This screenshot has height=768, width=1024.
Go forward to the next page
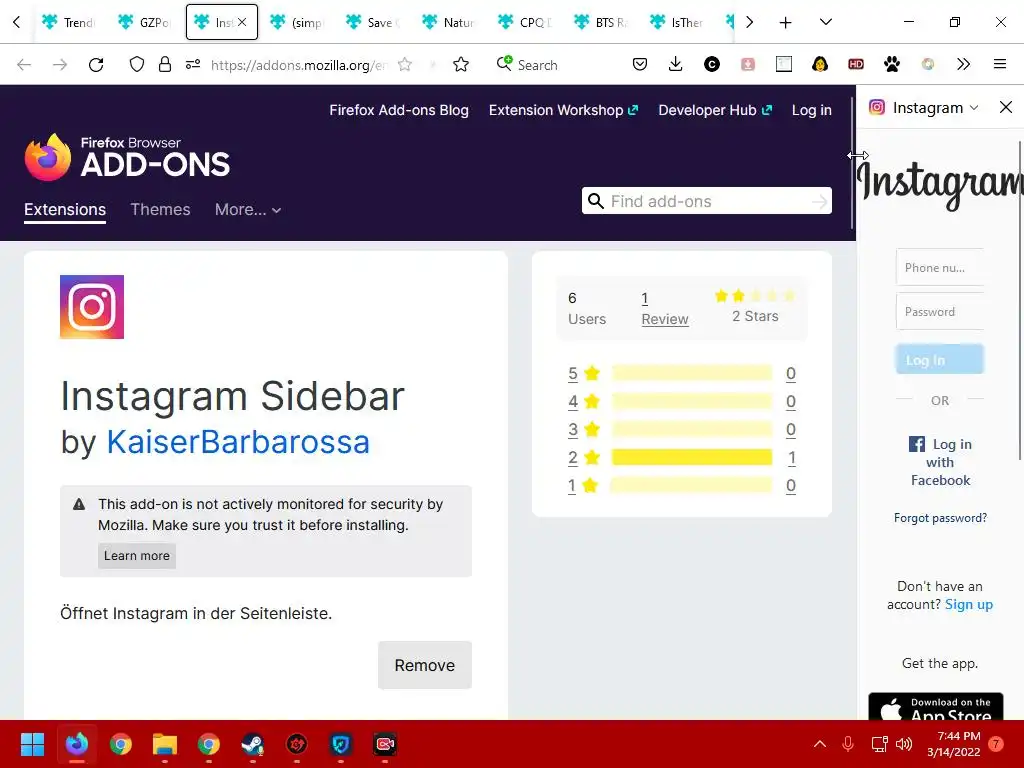coord(60,65)
